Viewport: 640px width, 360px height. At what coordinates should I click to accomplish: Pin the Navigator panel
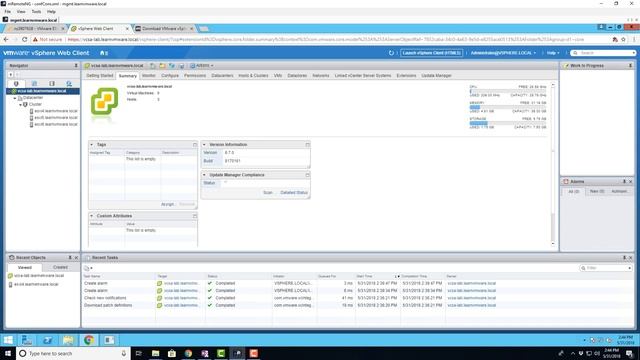tap(76, 66)
